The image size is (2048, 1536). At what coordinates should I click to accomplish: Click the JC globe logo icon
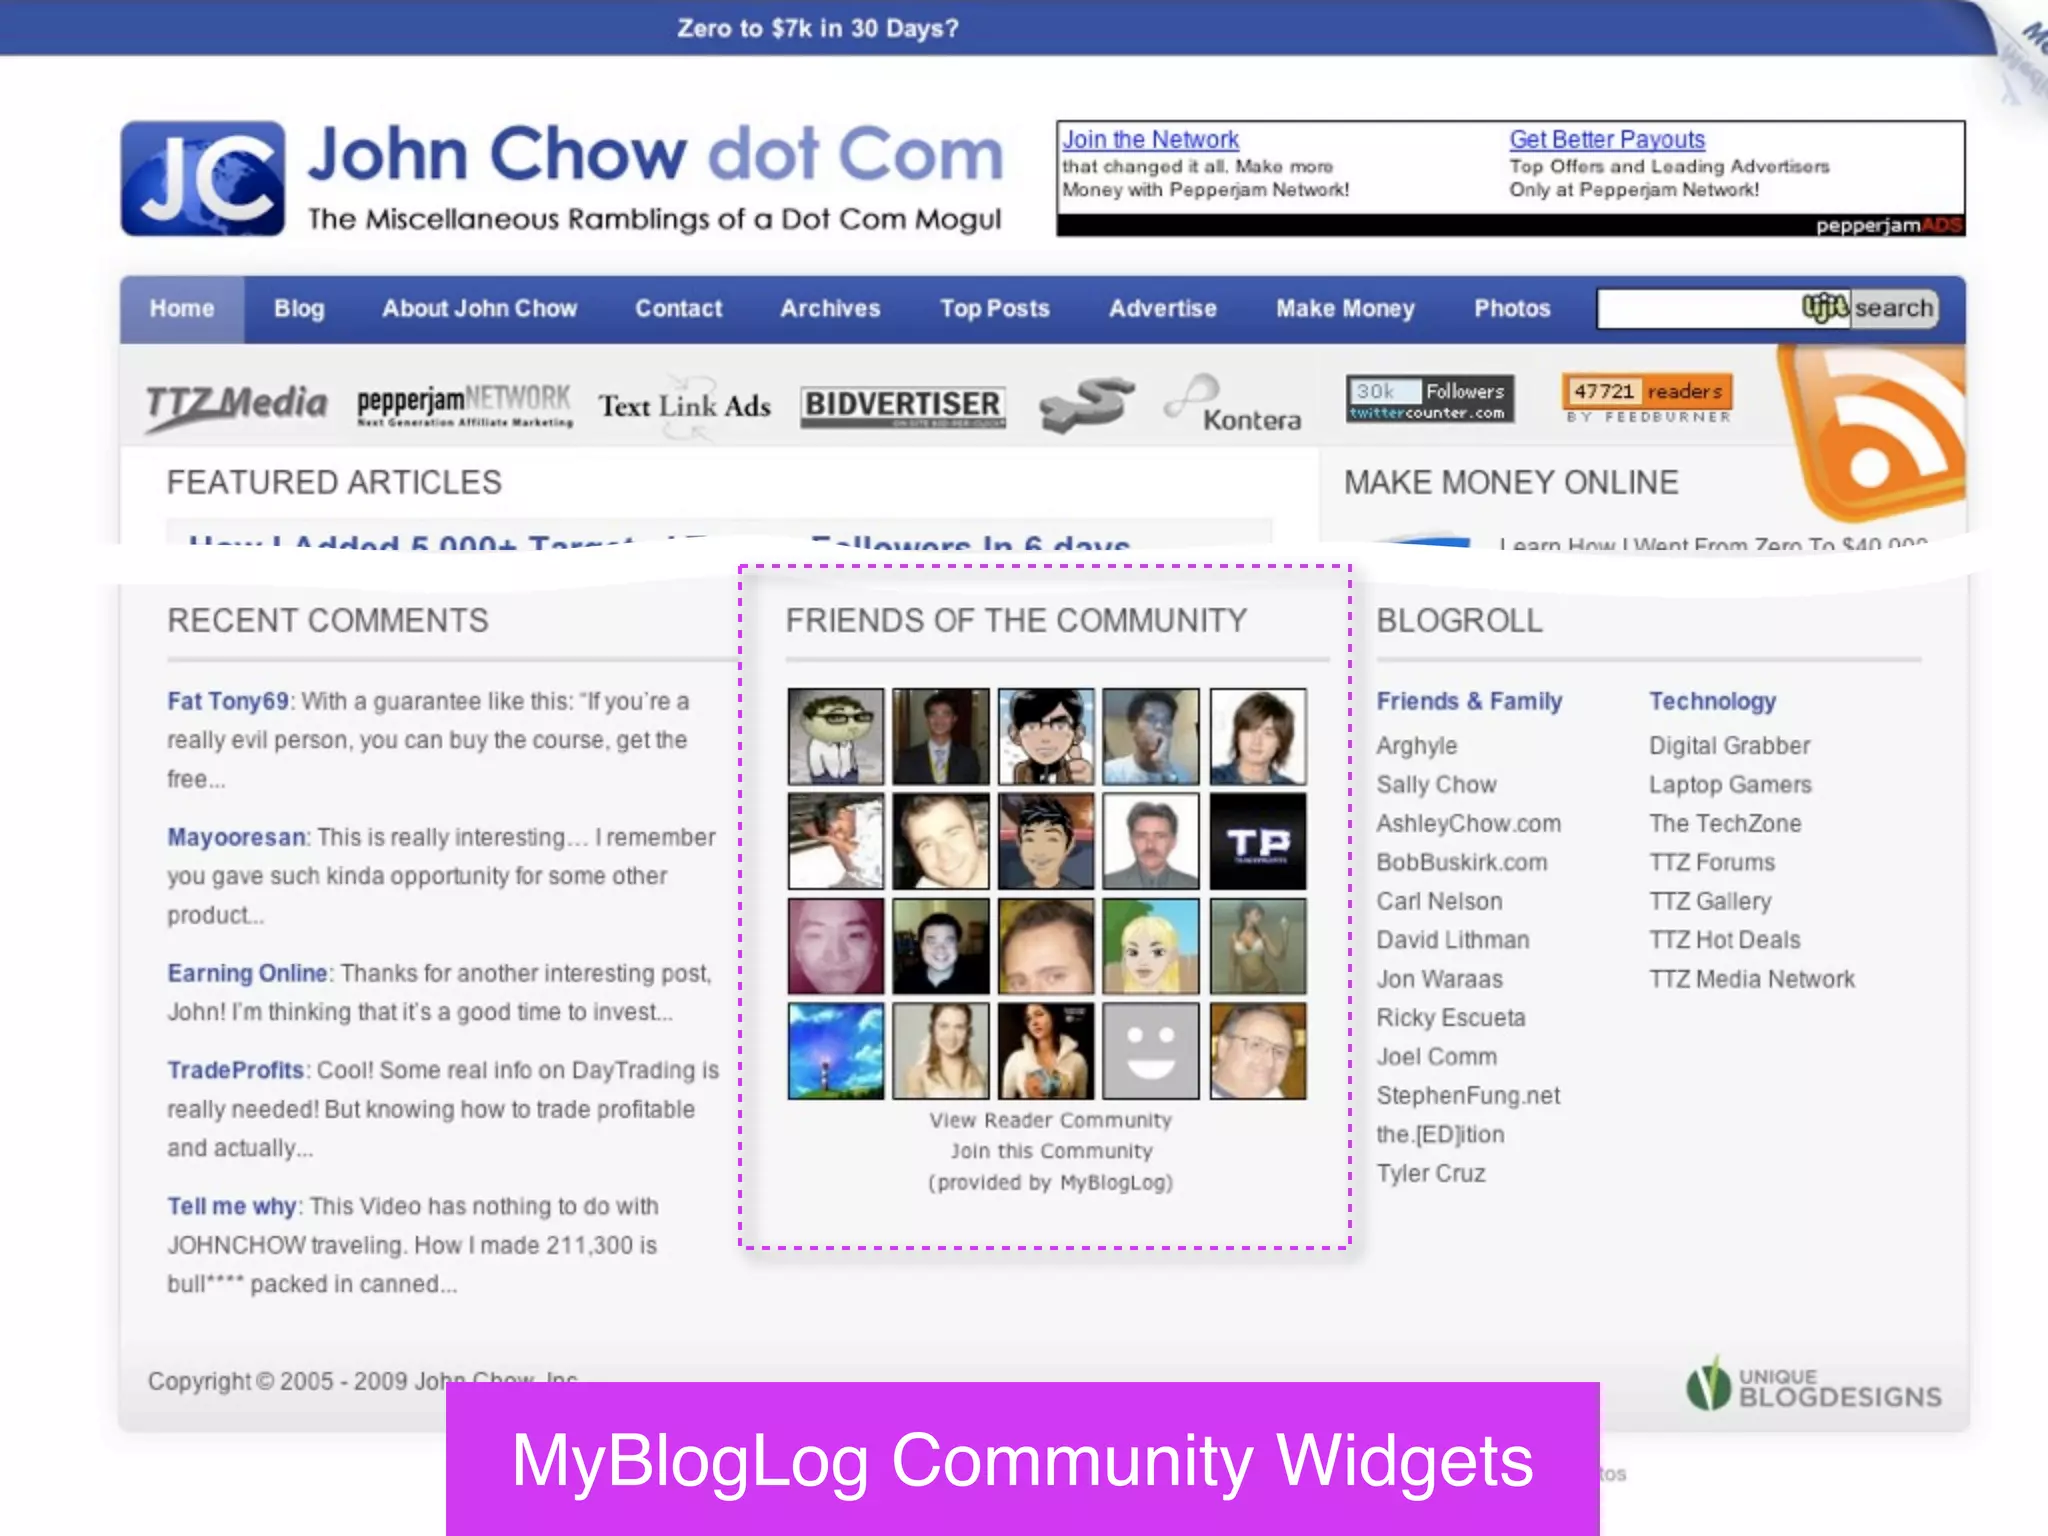(x=203, y=179)
